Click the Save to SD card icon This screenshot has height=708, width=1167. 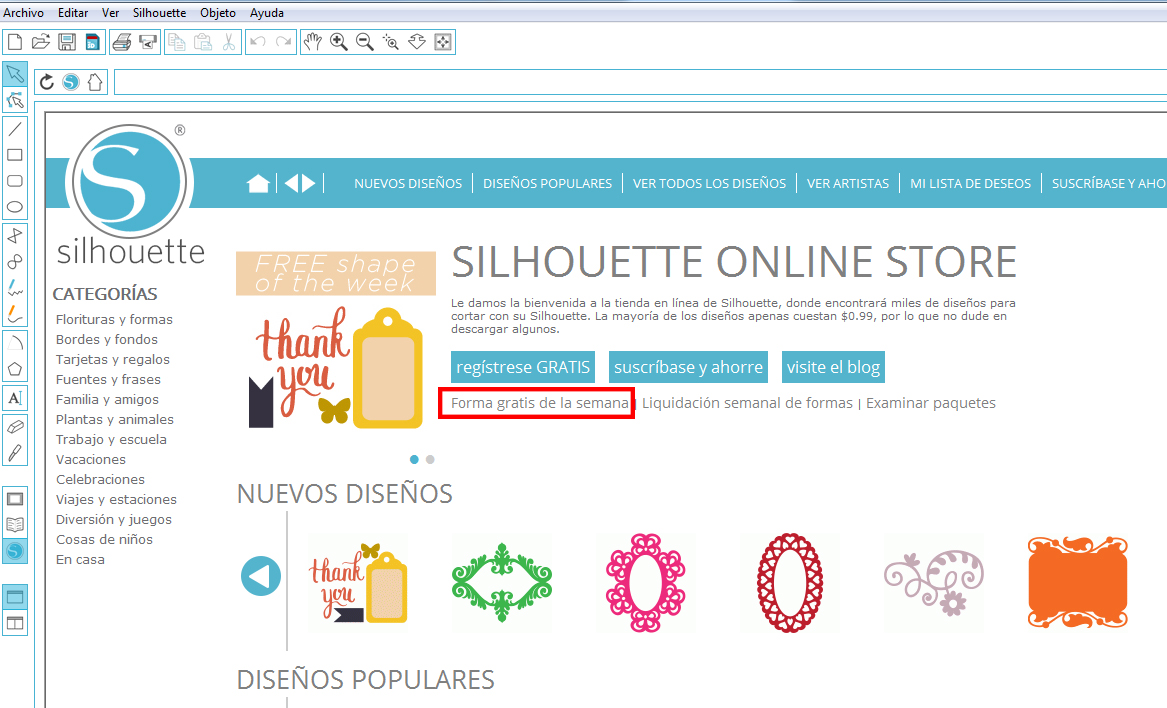92,42
